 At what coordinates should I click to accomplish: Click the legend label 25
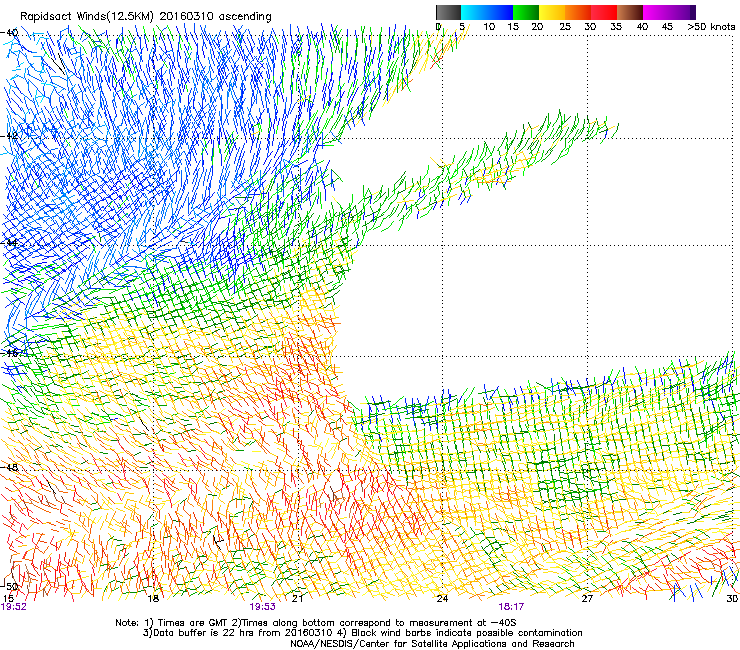565,26
